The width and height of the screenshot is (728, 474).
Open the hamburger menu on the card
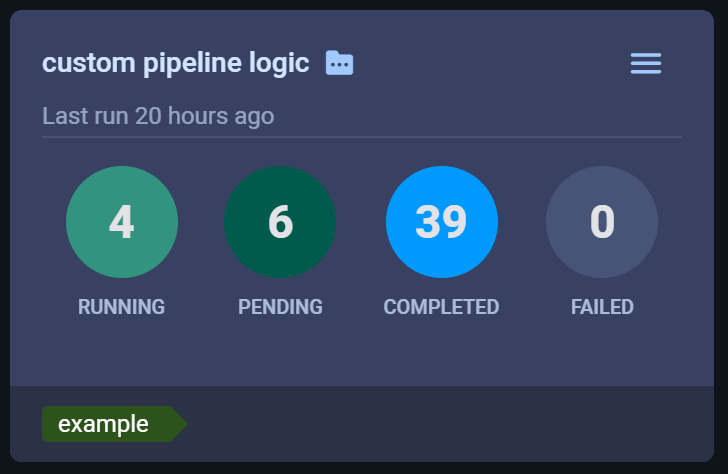click(645, 64)
